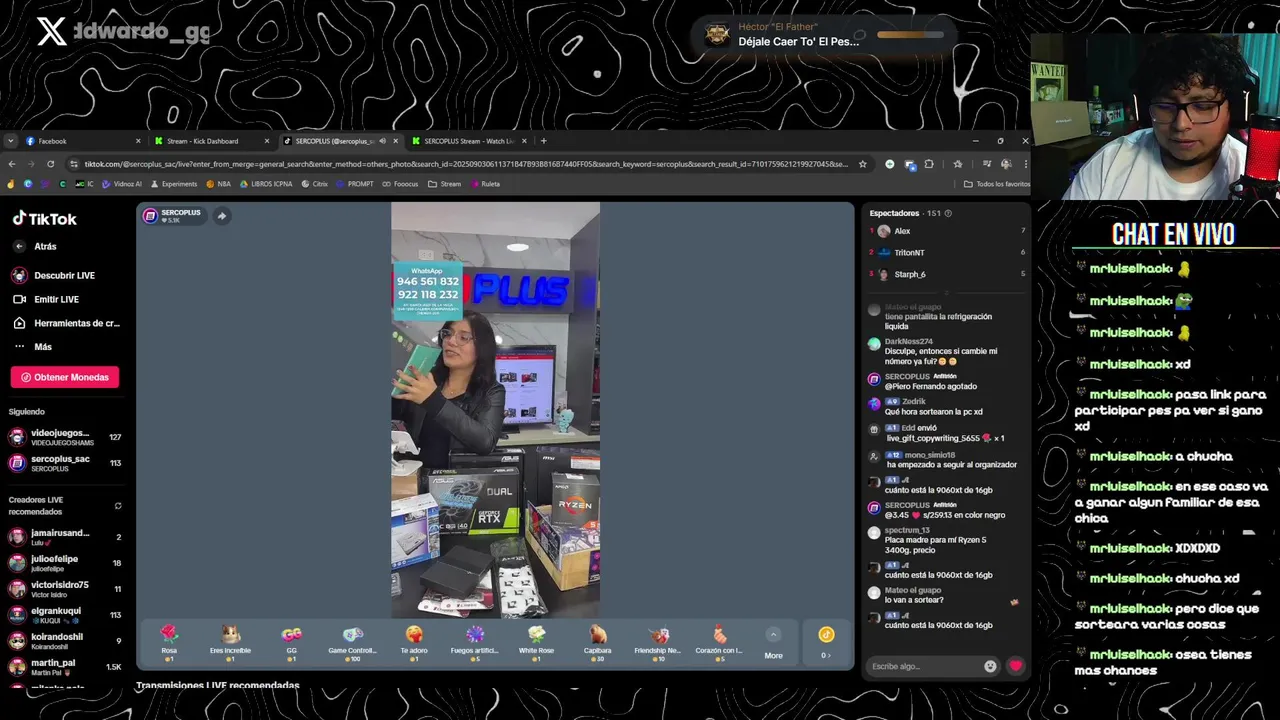Open Vidnoz AI bookmark
The image size is (1280, 720).
122,184
